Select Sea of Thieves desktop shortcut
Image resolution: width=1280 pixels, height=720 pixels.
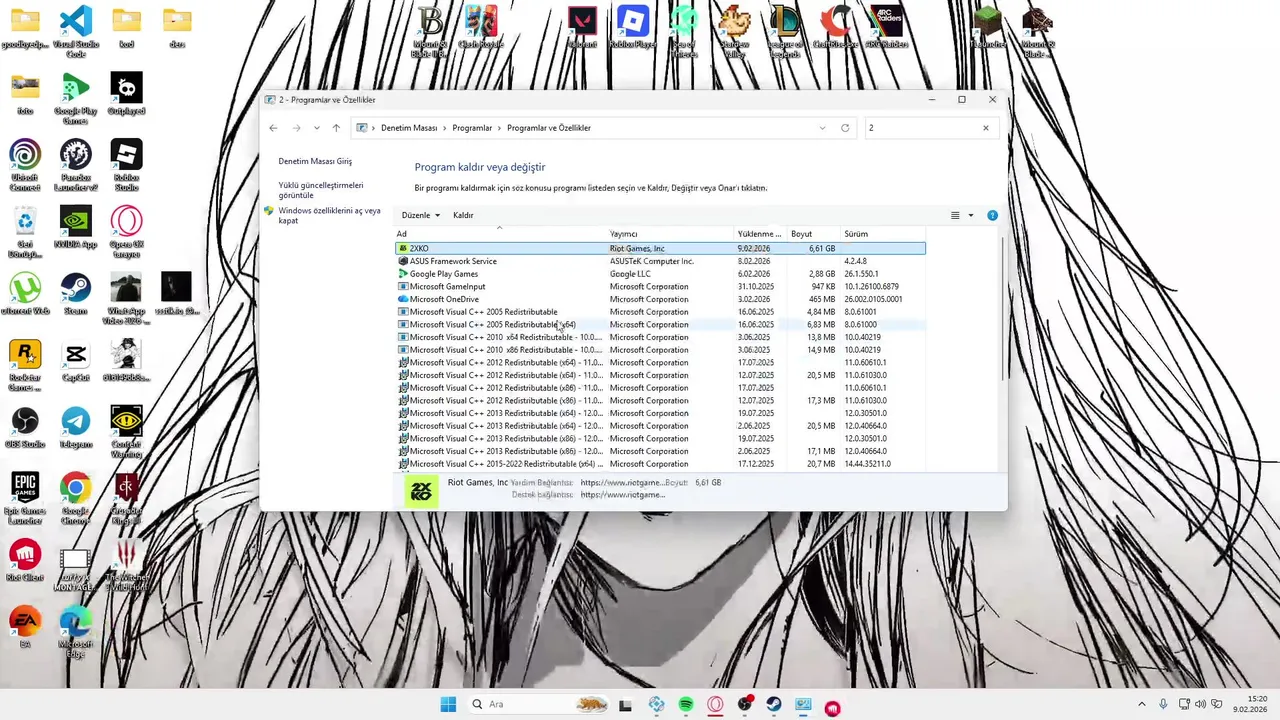click(x=684, y=31)
